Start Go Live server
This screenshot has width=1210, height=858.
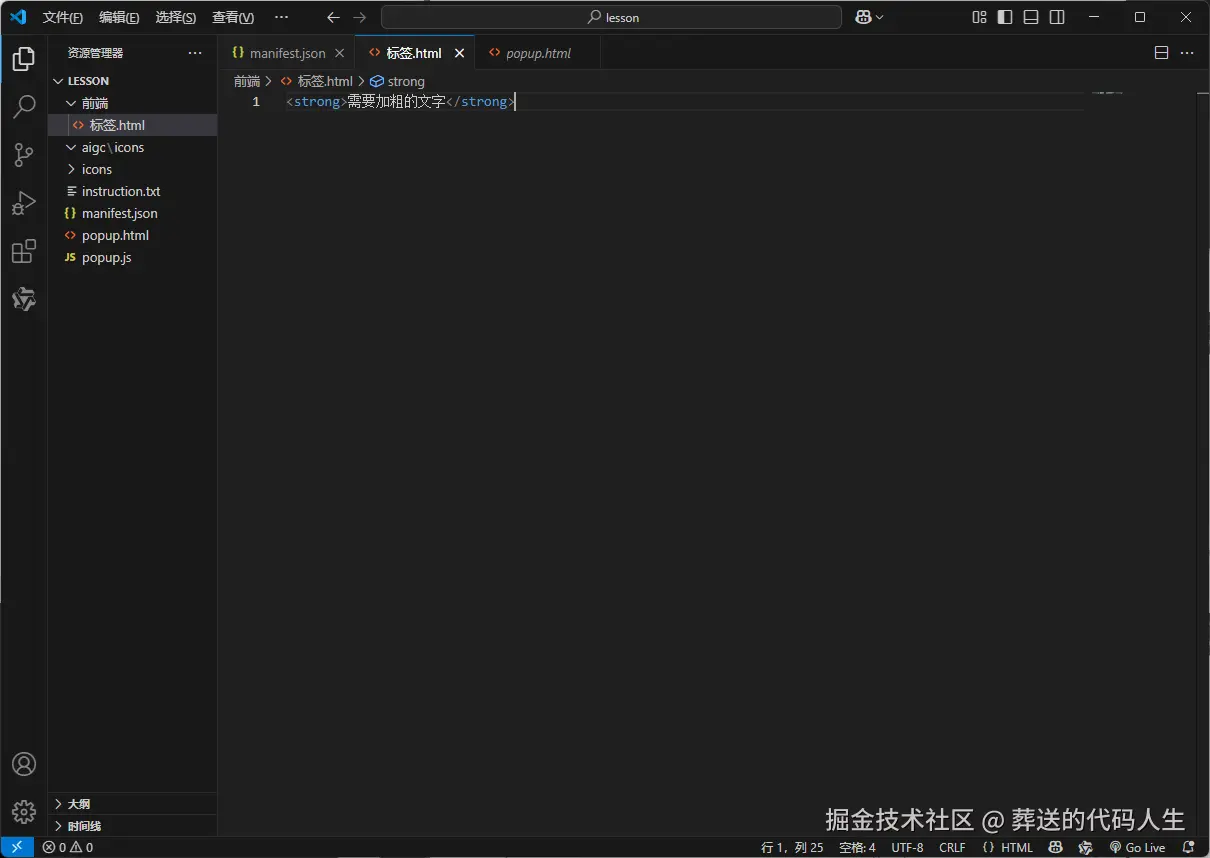click(1137, 847)
